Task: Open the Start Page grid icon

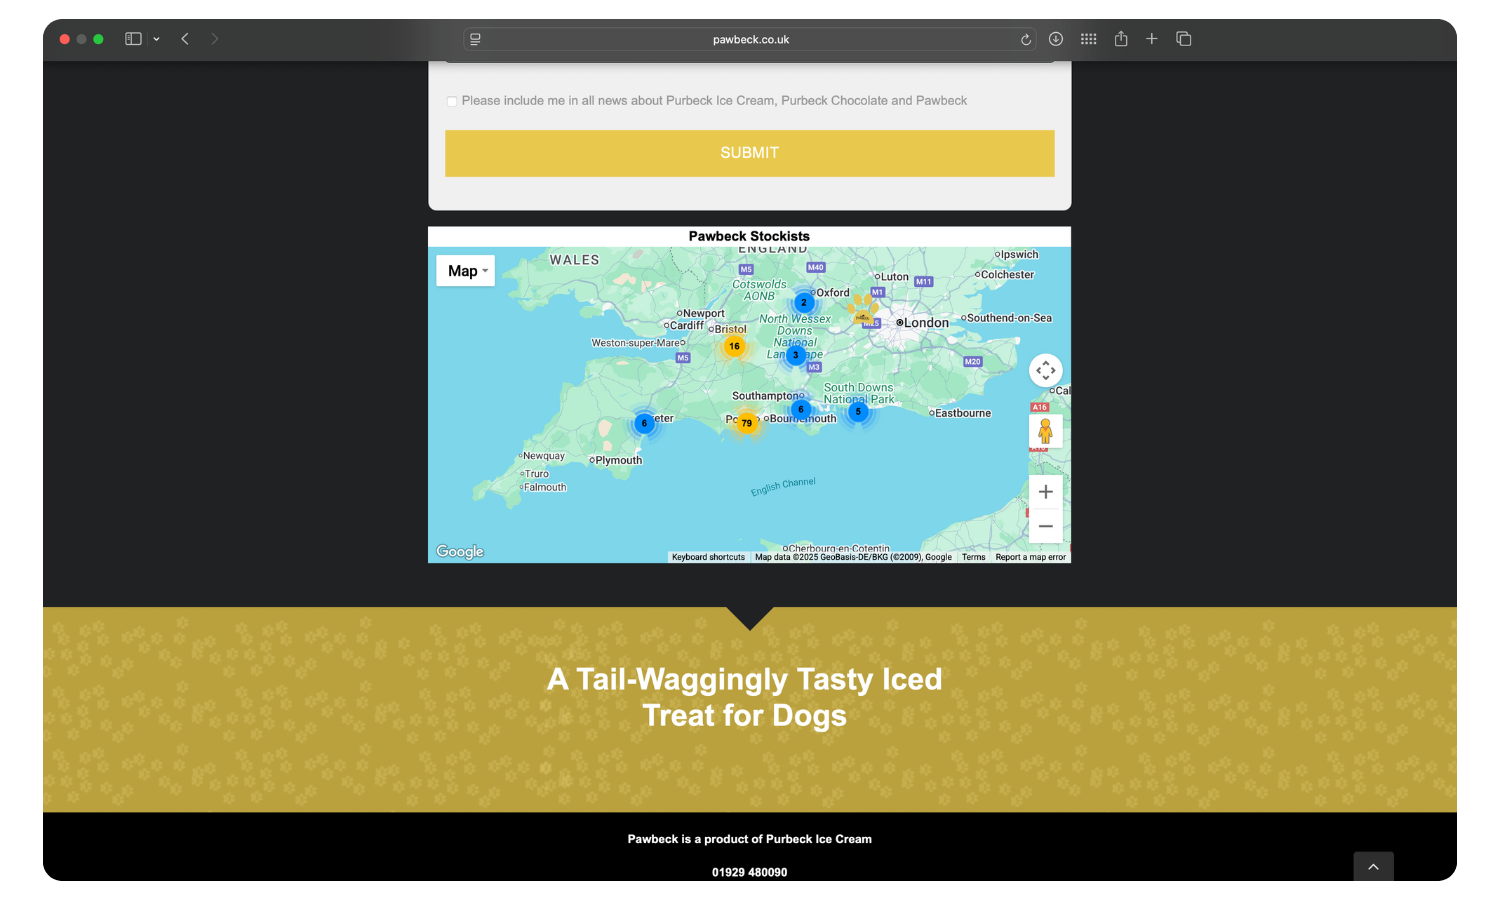Action: coord(1089,39)
